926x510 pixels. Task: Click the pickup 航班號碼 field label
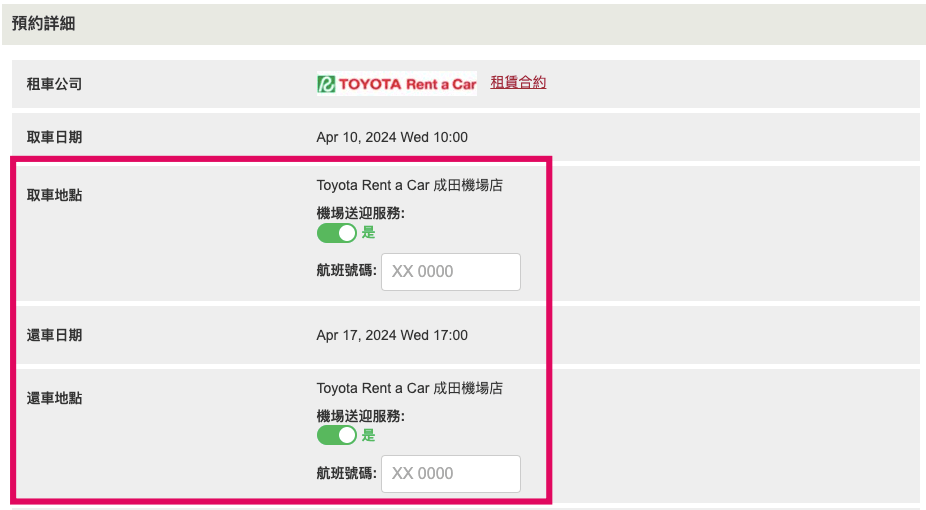pyautogui.click(x=347, y=270)
